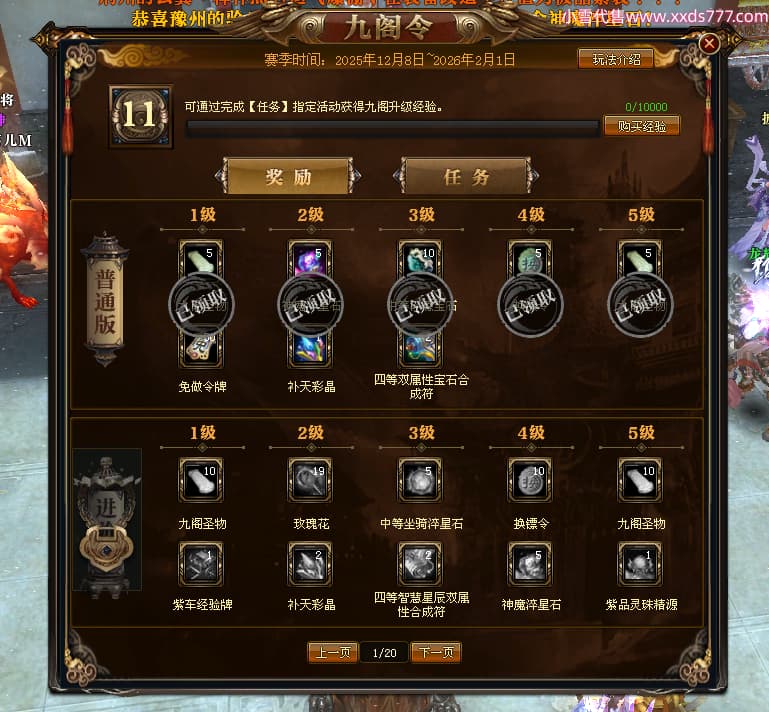Image resolution: width=769 pixels, height=712 pixels.
Task: Click the 补天彩晶 icon in the advanced row
Action: click(310, 564)
